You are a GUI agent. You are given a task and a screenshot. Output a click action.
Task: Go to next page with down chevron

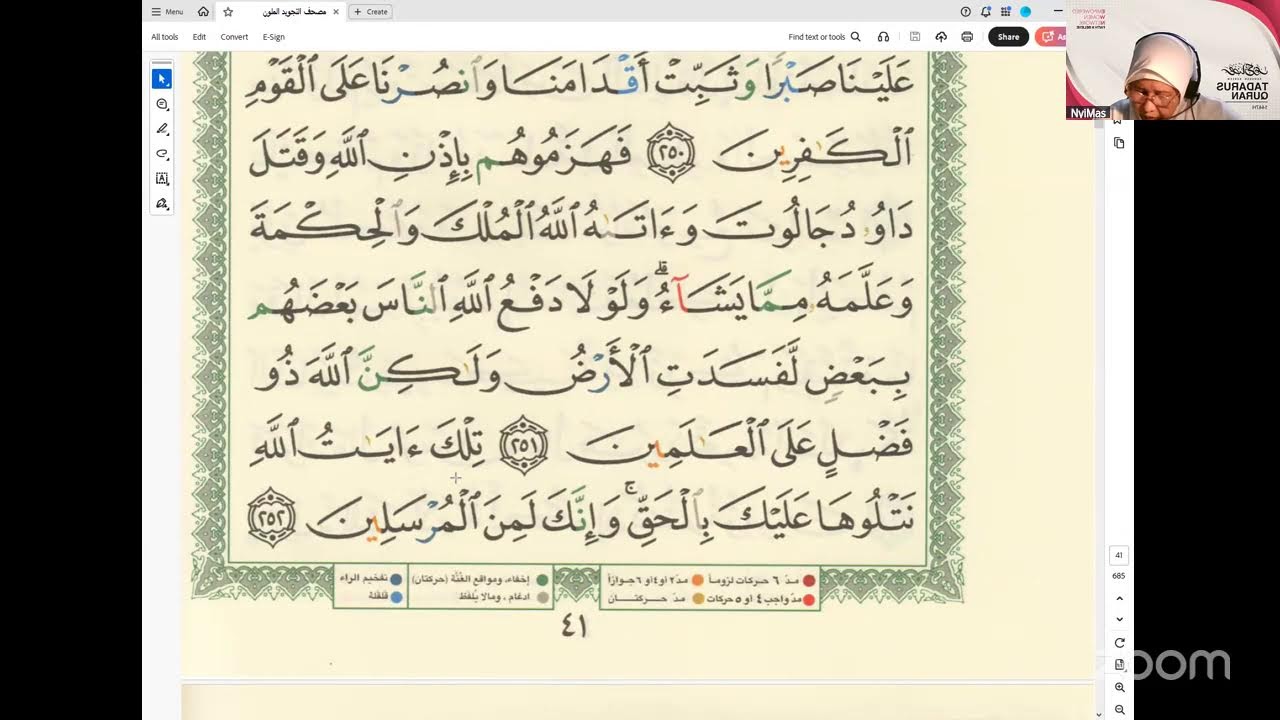pyautogui.click(x=1119, y=619)
